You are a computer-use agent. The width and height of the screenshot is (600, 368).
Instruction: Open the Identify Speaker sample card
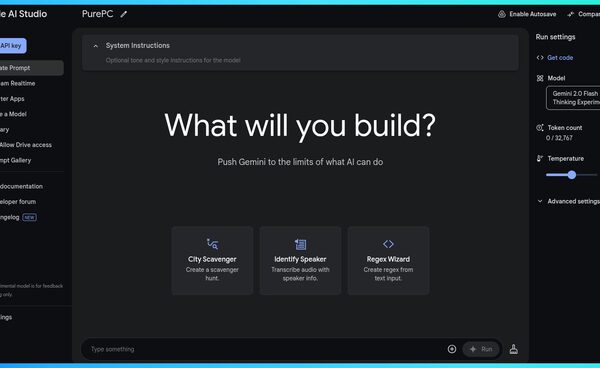pyautogui.click(x=300, y=261)
